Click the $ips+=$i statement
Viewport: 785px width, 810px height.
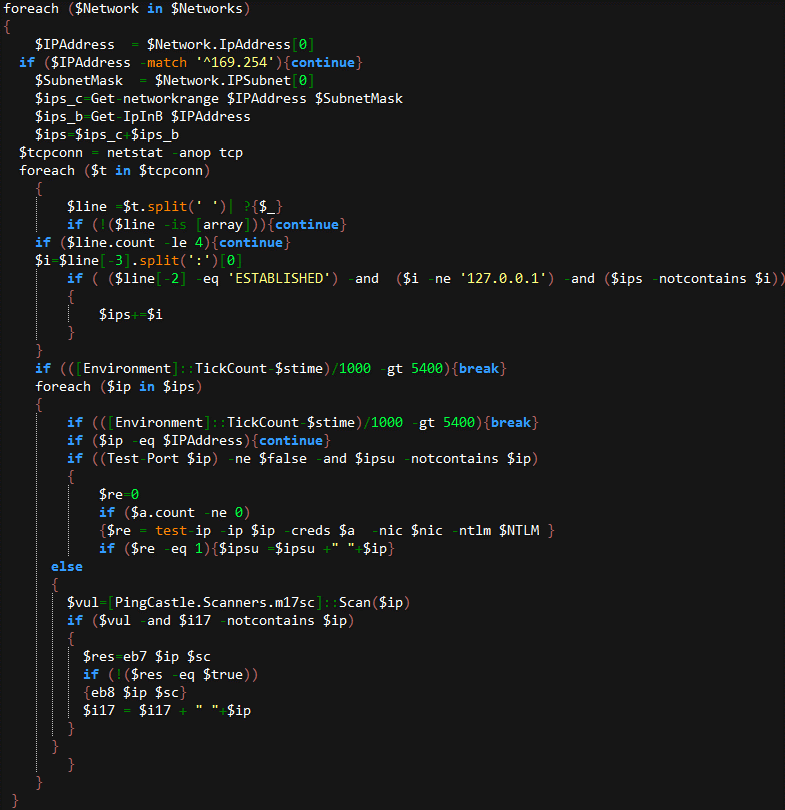[130, 314]
